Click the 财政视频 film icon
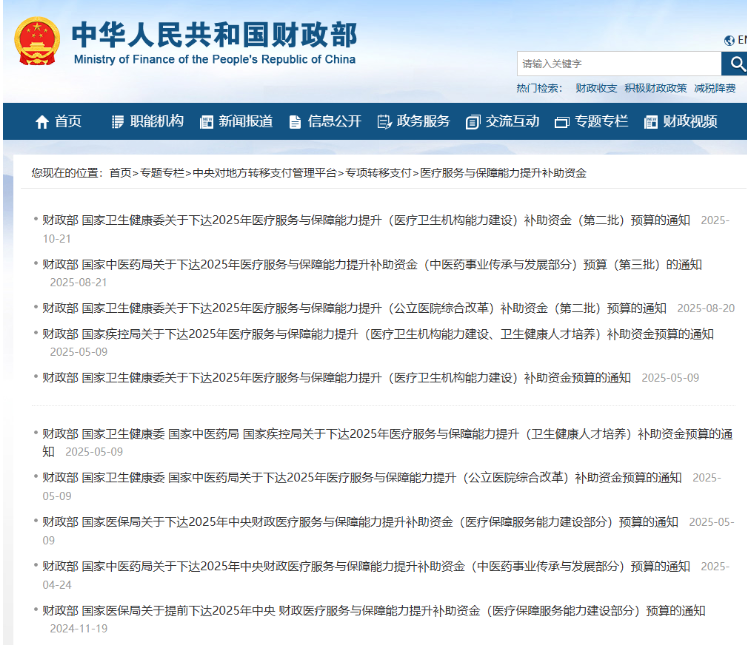The image size is (747, 658). click(x=650, y=122)
